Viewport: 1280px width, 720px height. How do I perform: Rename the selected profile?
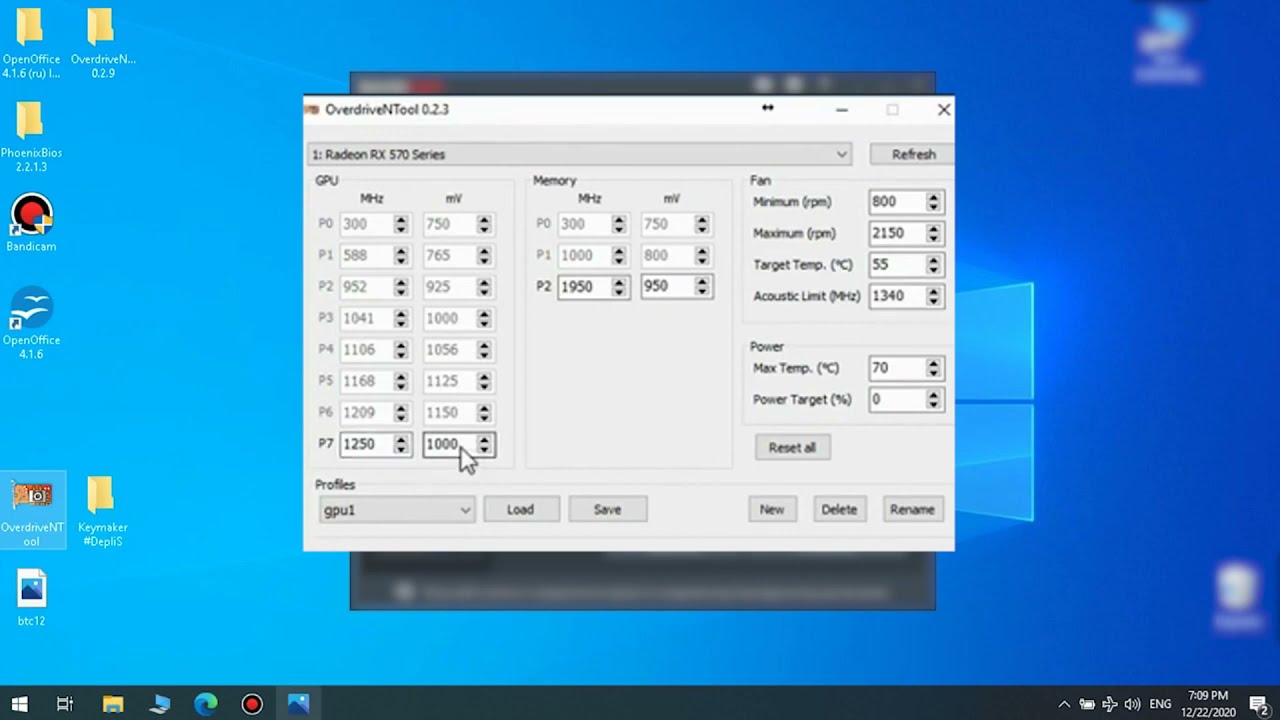point(912,509)
